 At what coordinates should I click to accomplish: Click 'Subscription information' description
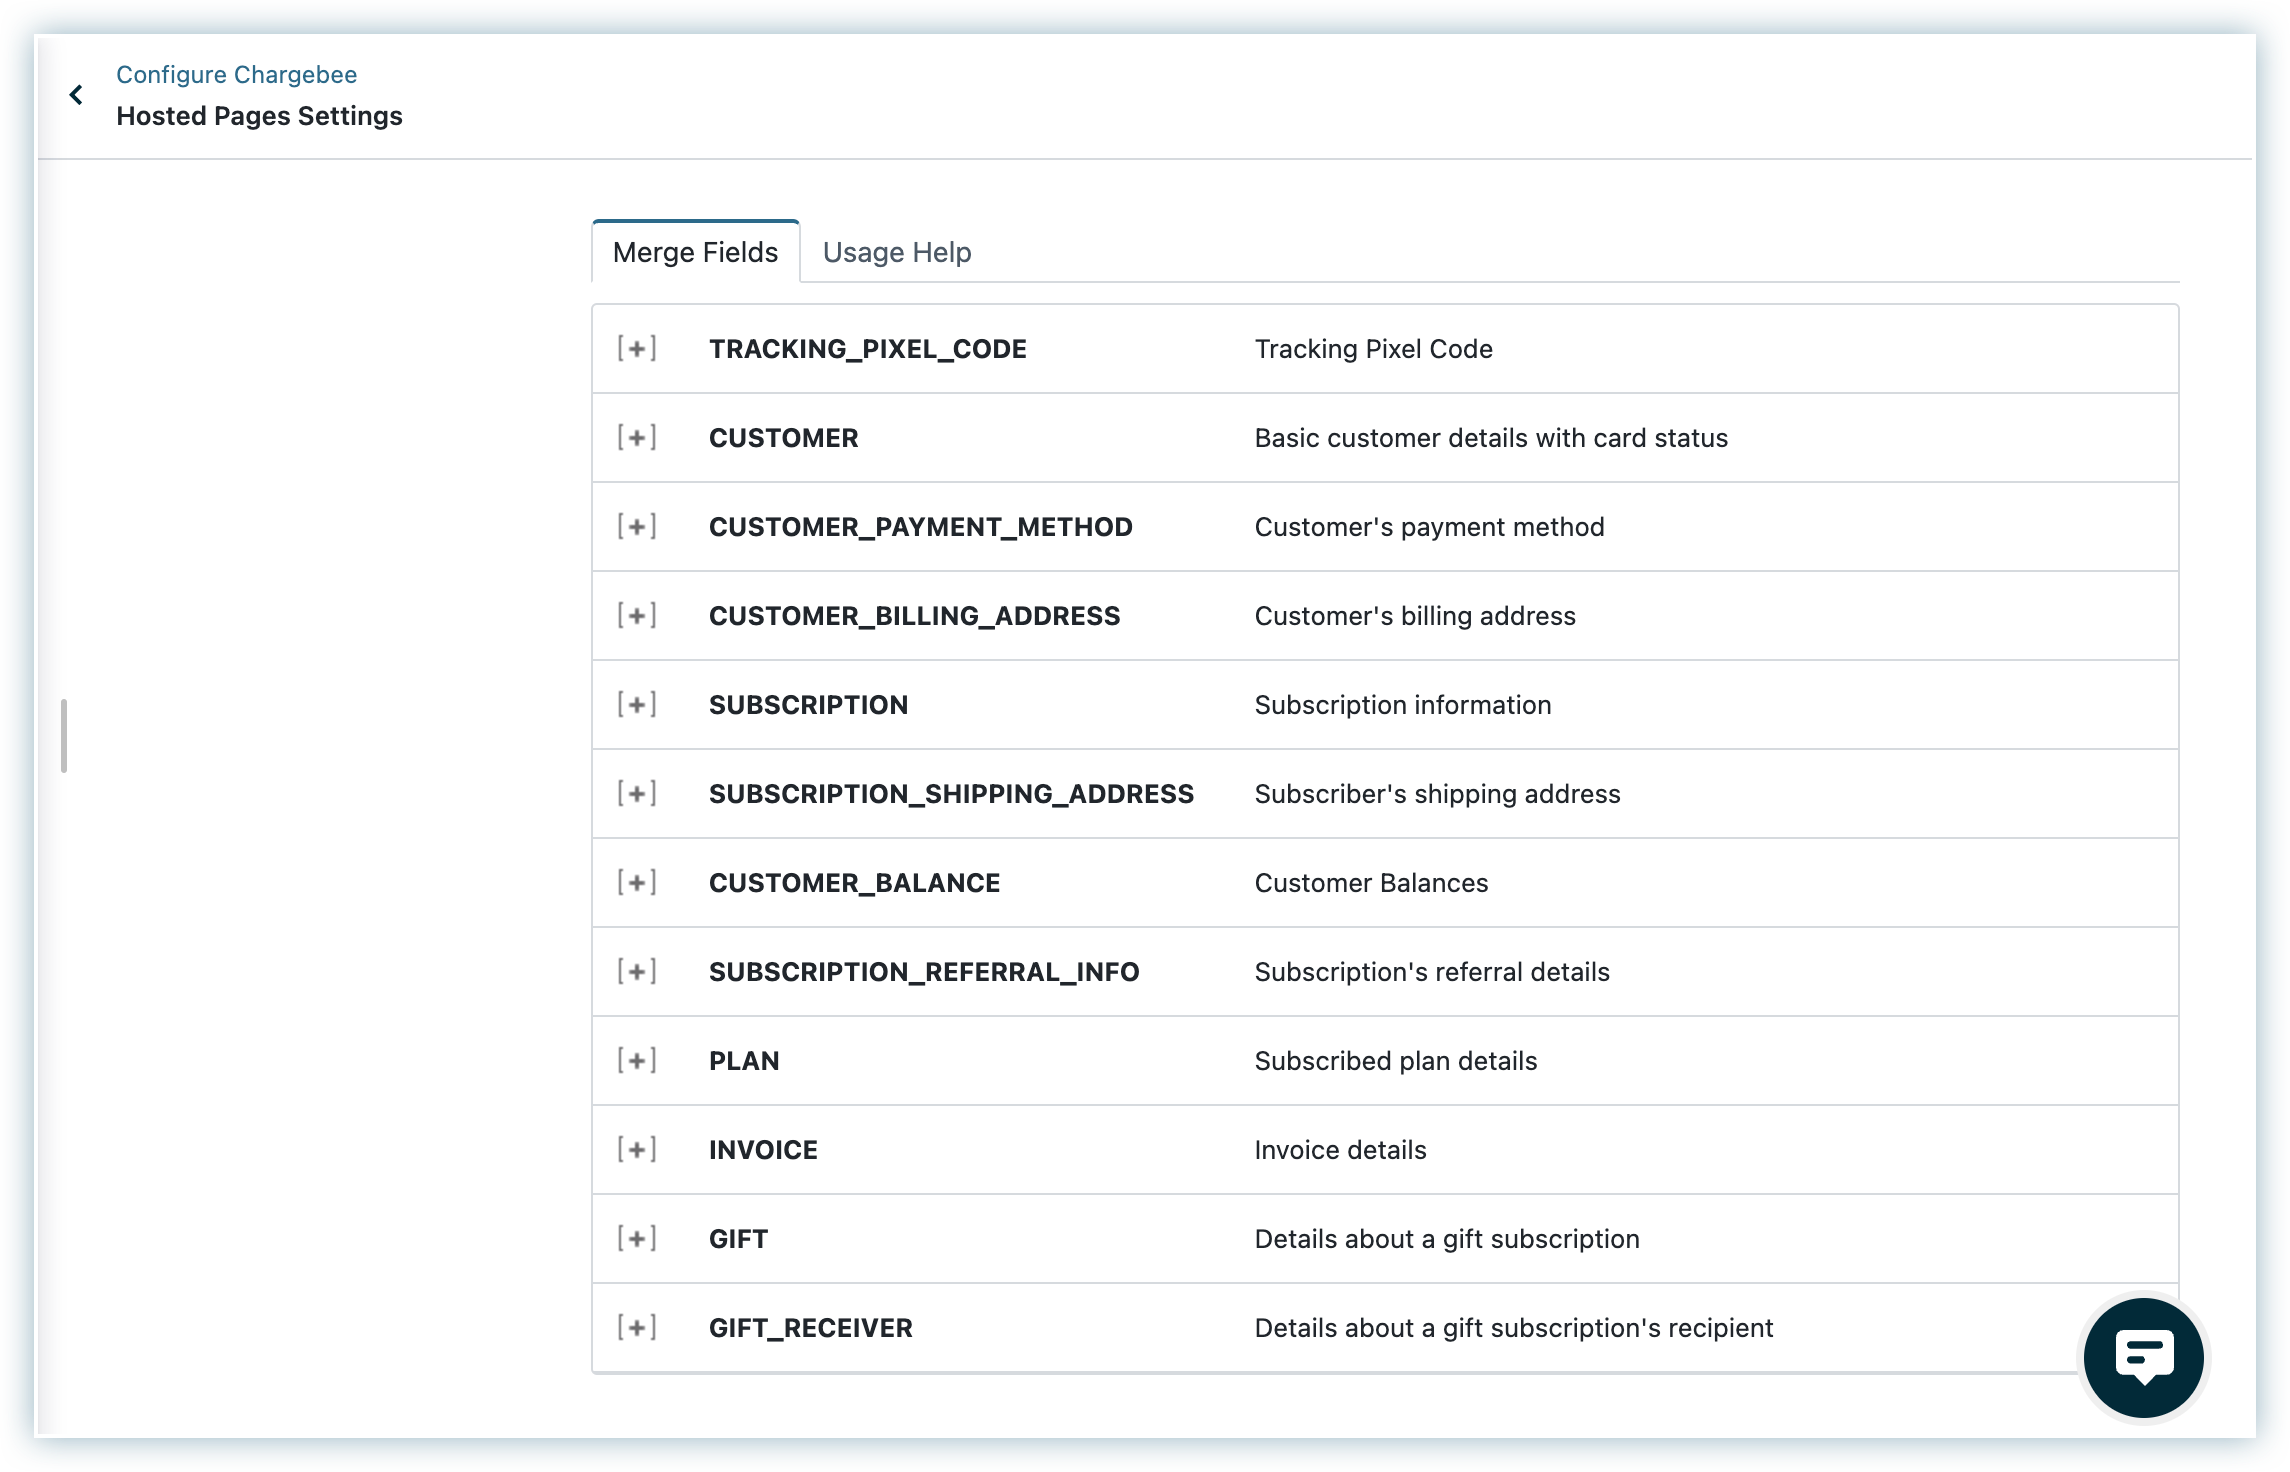pyautogui.click(x=1403, y=705)
